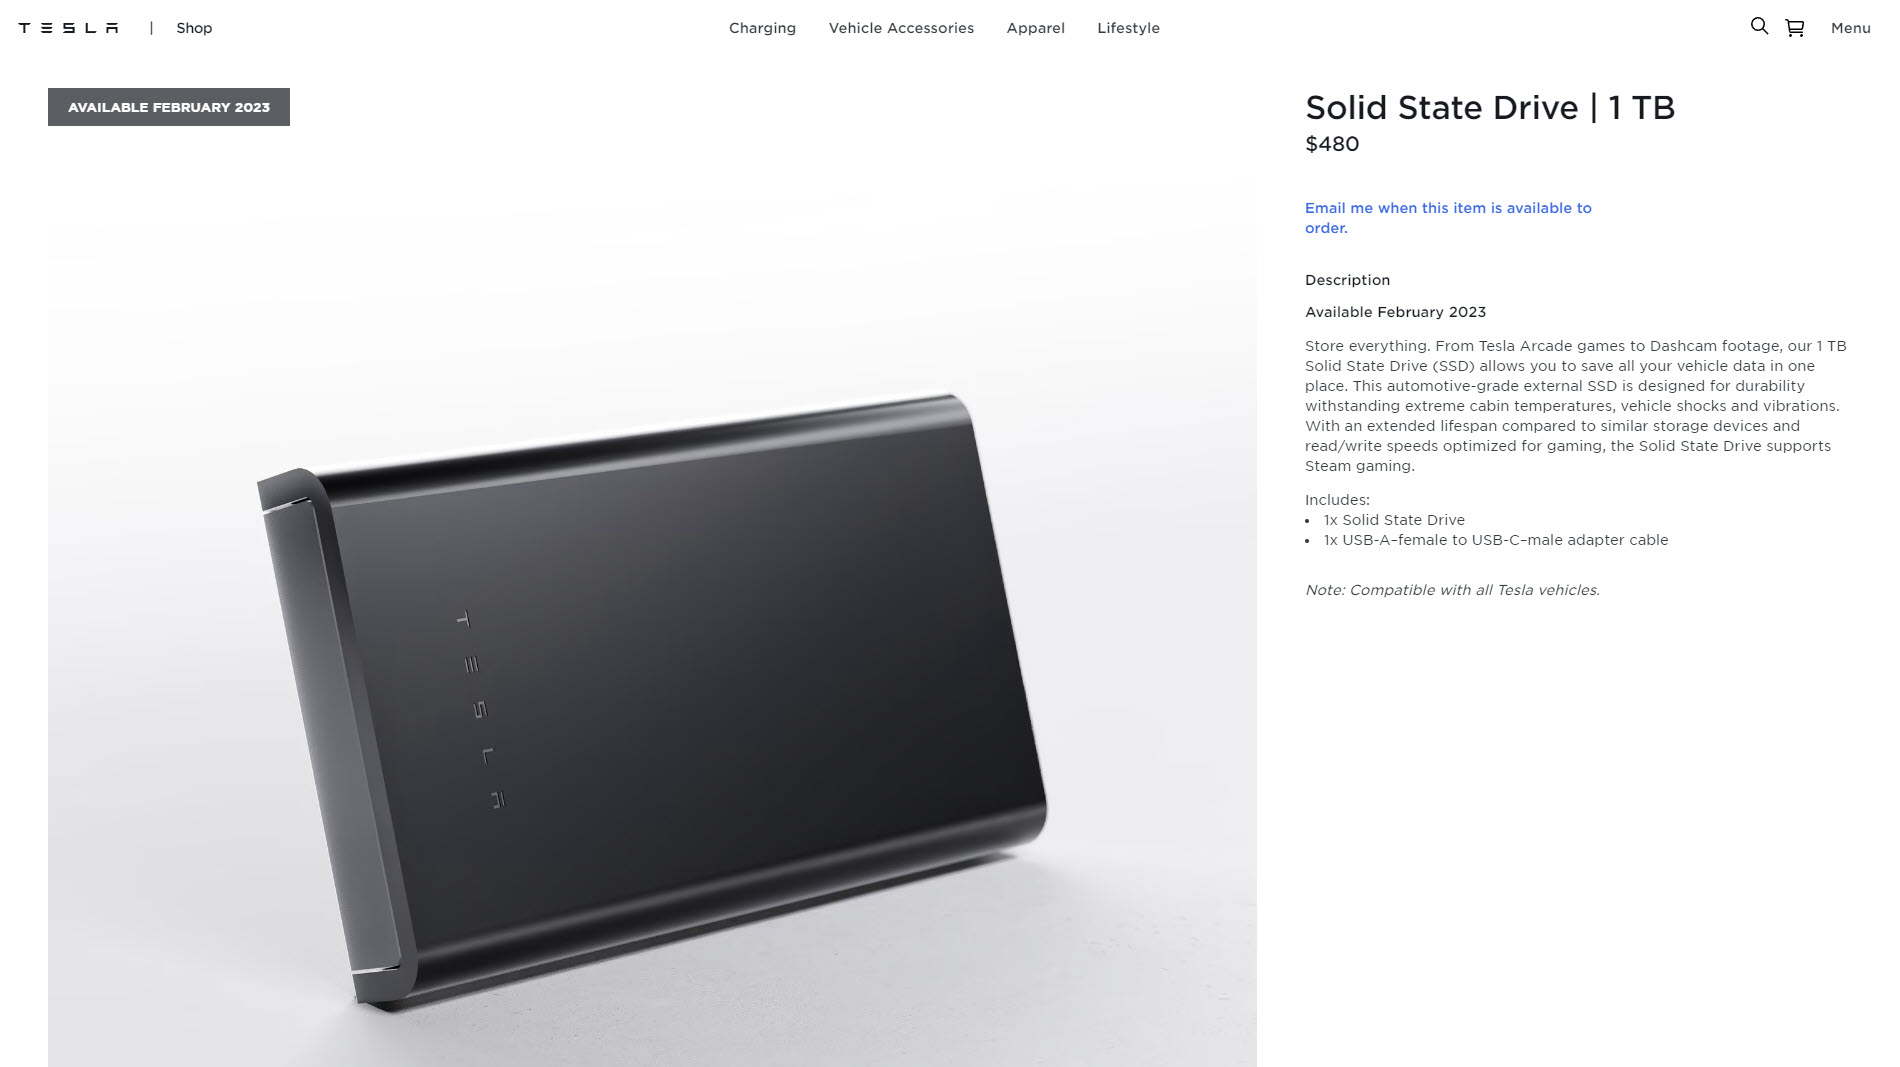Viewport: 1900px width, 1067px height.
Task: Select the Apparel category
Action: click(1035, 28)
